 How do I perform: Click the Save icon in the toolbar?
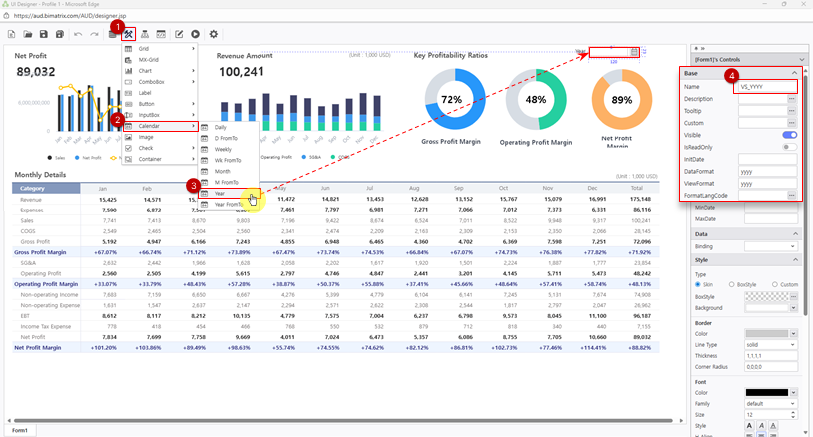(45, 34)
